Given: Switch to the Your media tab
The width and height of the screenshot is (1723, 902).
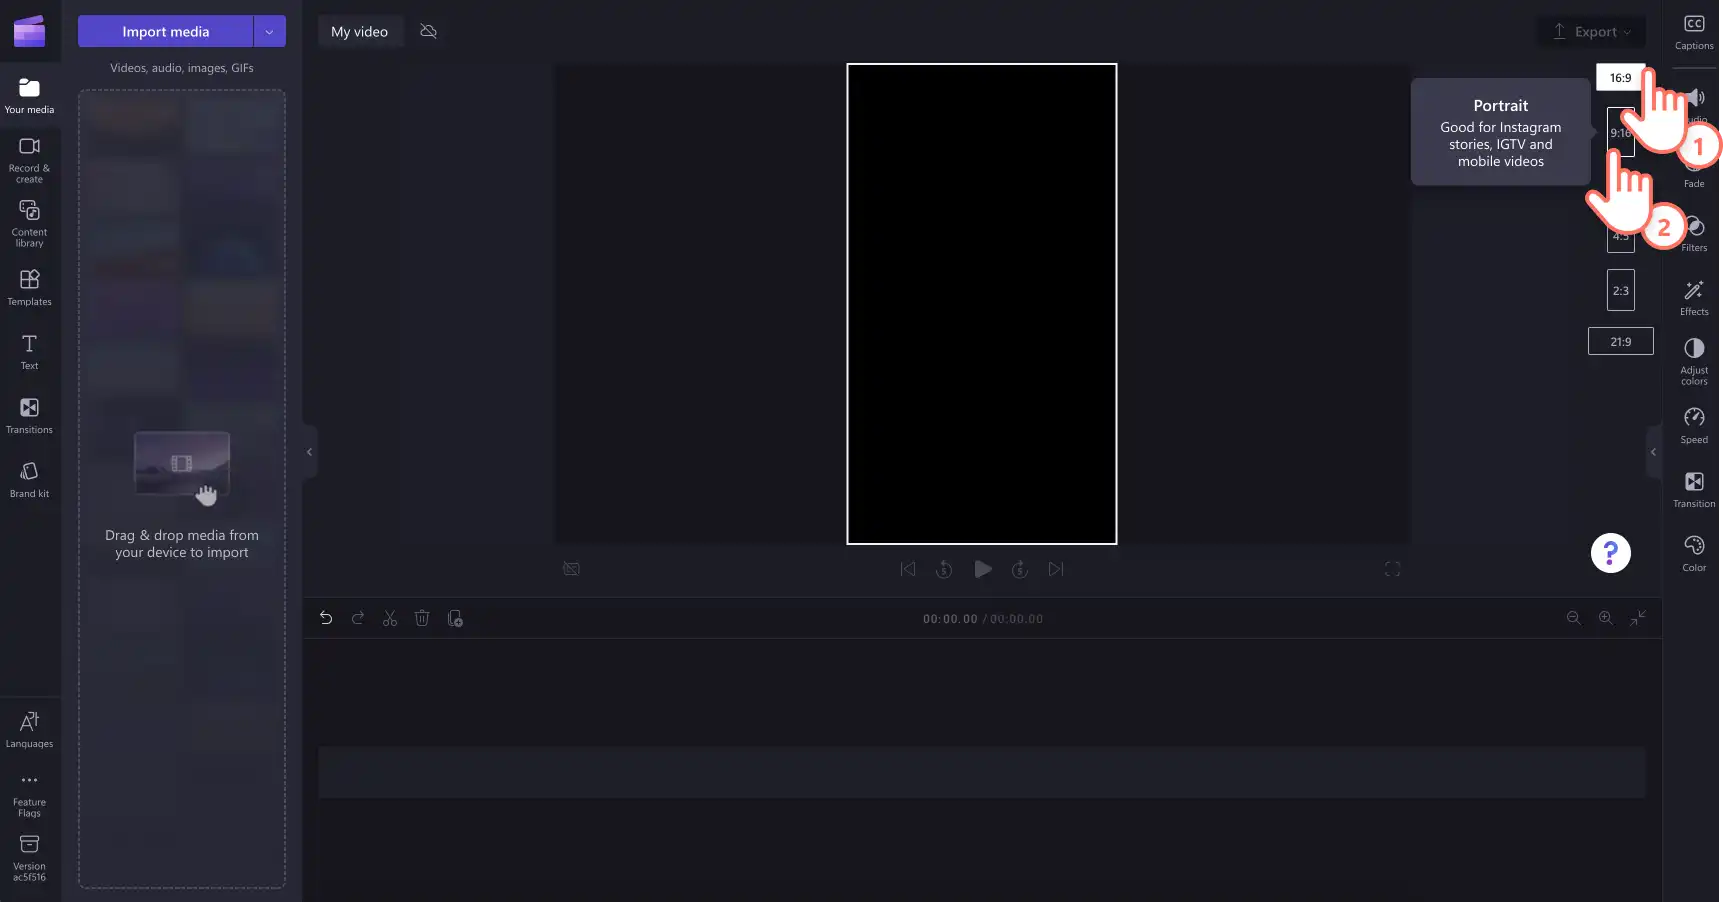Looking at the screenshot, I should 29,95.
